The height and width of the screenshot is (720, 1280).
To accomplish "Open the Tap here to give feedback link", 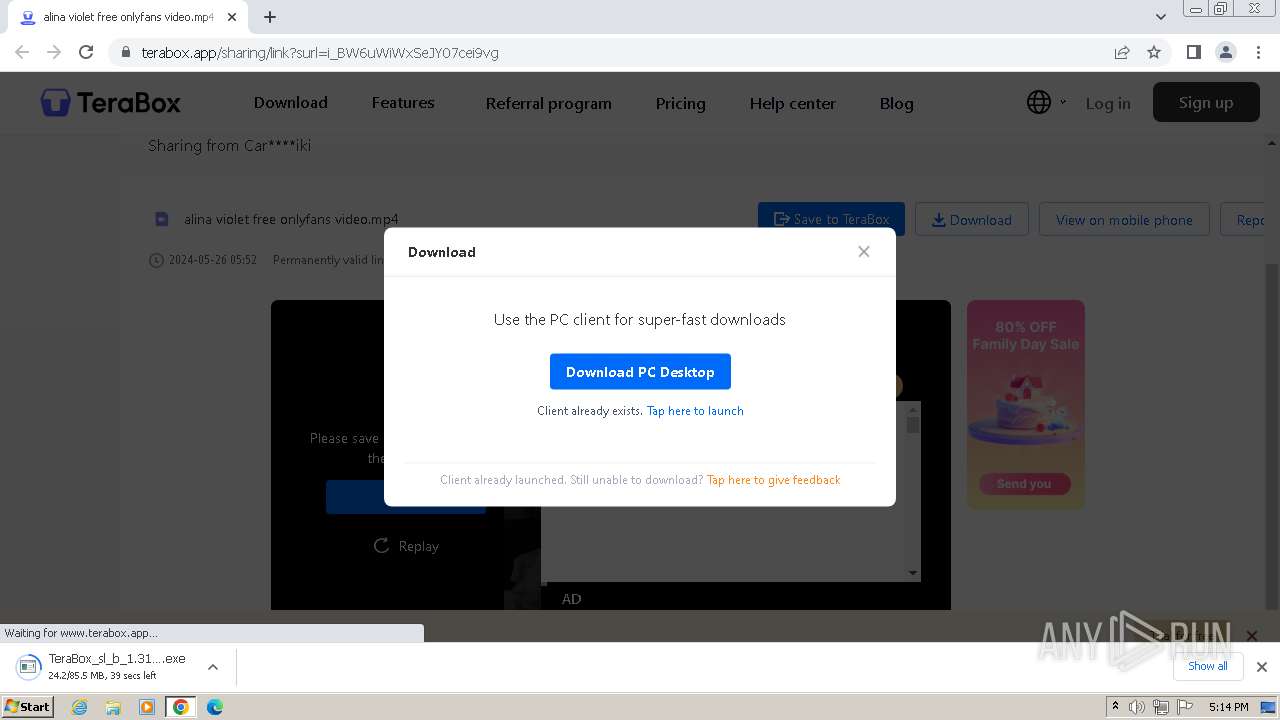I will (773, 480).
